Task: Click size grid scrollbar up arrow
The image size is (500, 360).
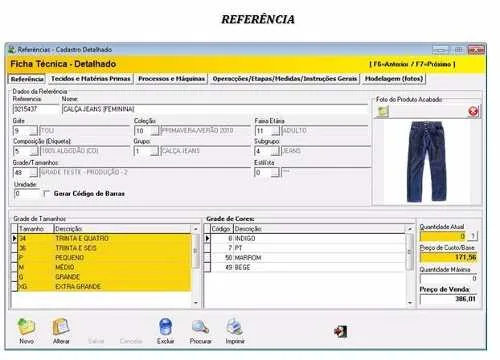Action: pos(196,229)
